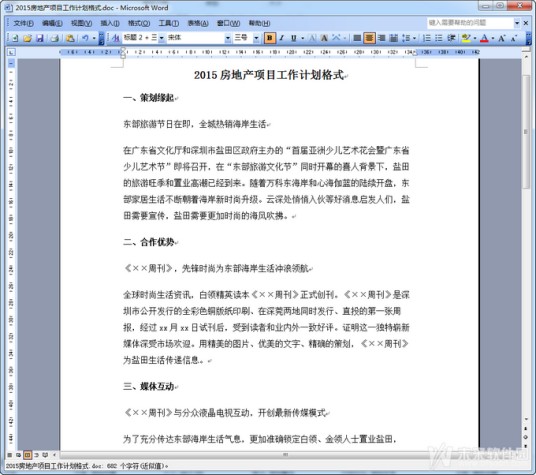The image size is (536, 475).
Task: Toggle numbered list formatting
Action: (x=427, y=38)
